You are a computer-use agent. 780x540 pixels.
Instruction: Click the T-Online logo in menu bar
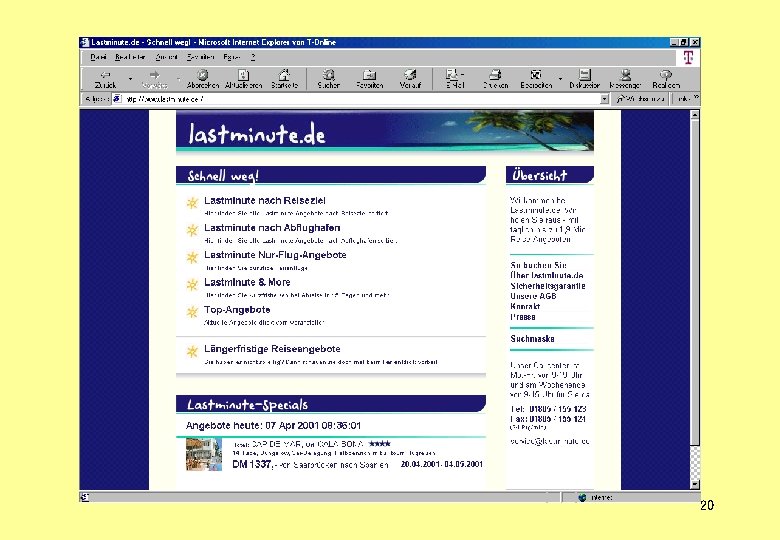coord(688,58)
